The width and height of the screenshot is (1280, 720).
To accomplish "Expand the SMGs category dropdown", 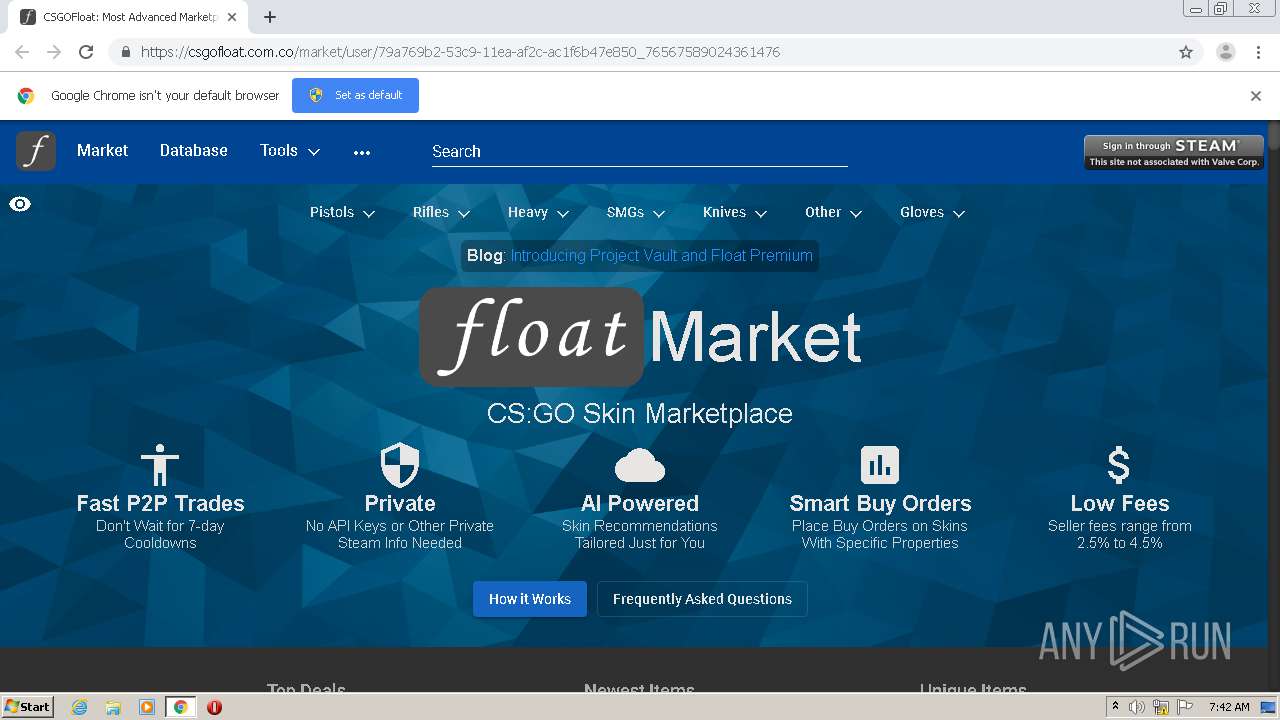I will [x=635, y=212].
